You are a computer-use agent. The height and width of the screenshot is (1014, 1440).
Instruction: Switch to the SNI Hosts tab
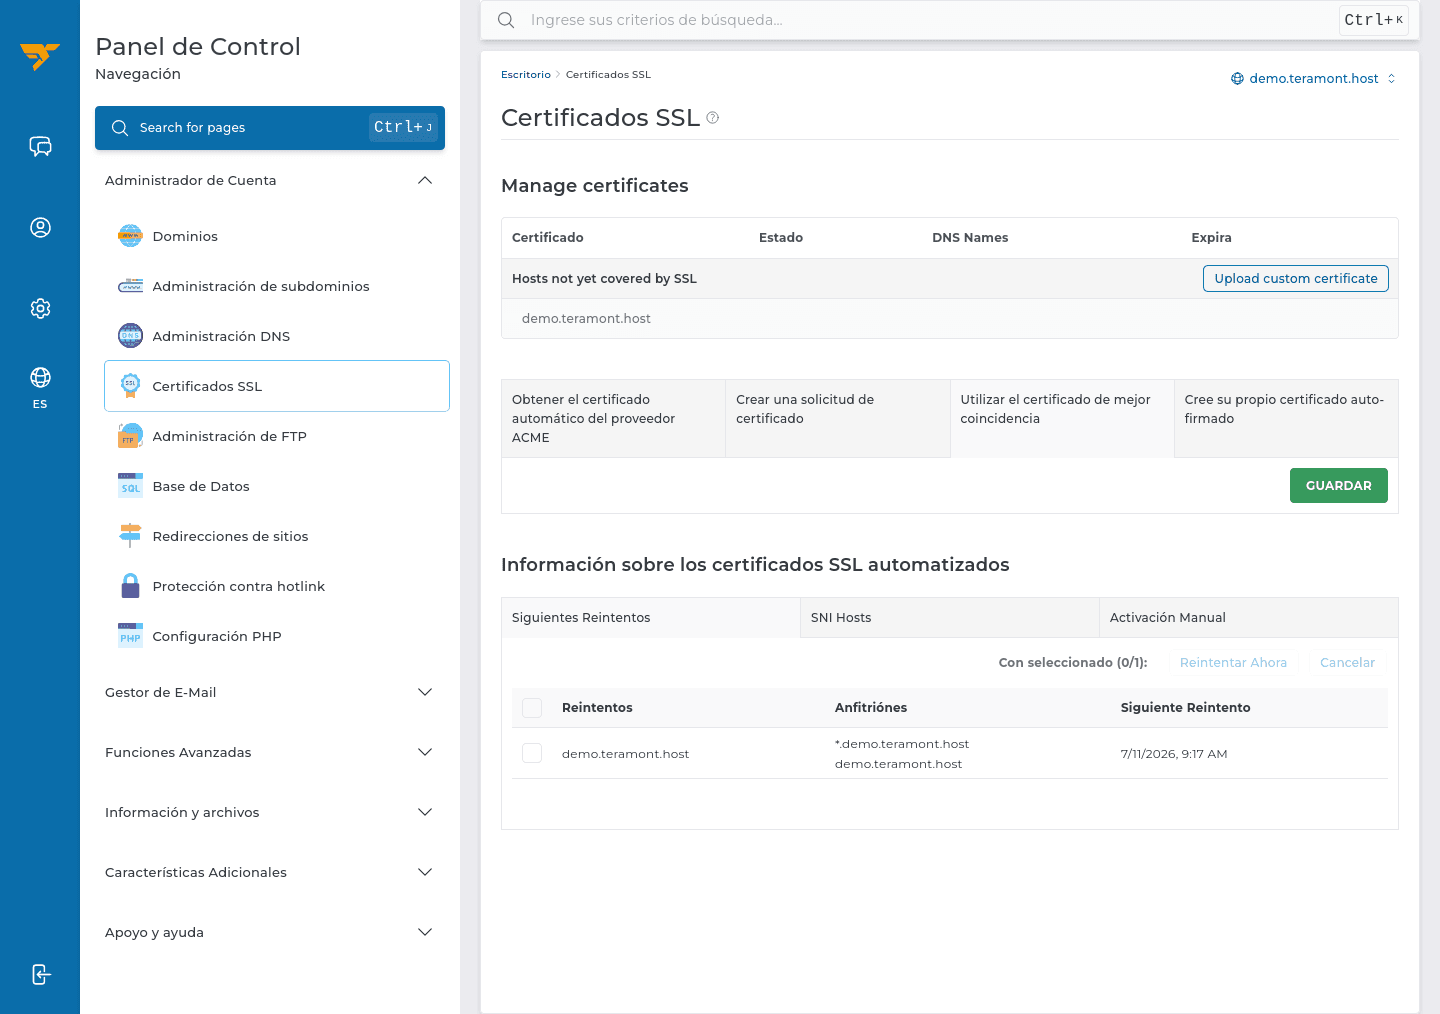coord(950,618)
